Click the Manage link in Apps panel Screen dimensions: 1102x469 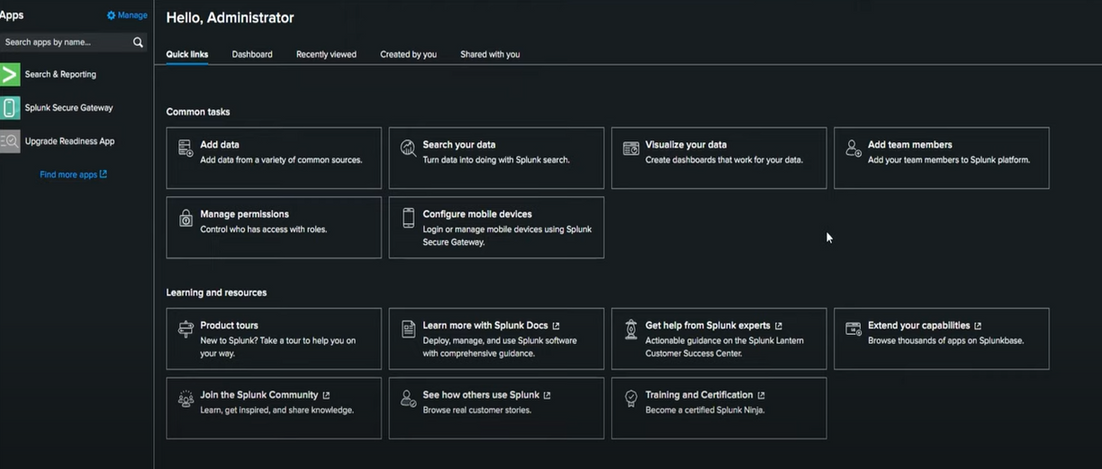pyautogui.click(x=132, y=15)
